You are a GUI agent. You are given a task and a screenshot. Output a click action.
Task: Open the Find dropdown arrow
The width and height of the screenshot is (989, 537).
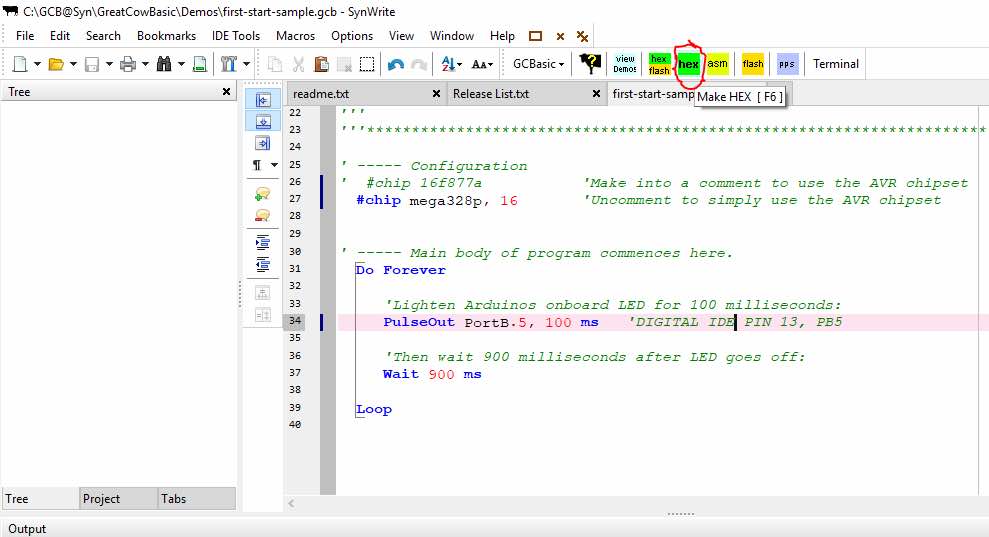pyautogui.click(x=181, y=64)
